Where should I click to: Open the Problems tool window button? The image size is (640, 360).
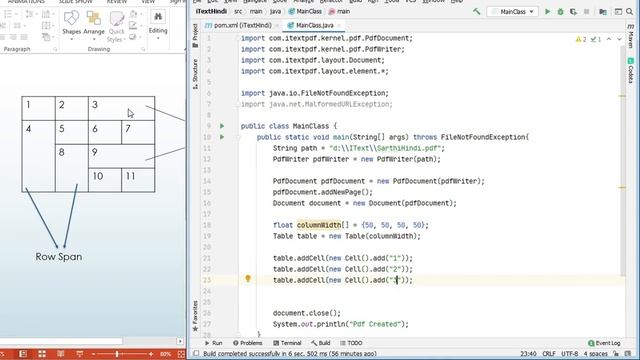coord(247,343)
